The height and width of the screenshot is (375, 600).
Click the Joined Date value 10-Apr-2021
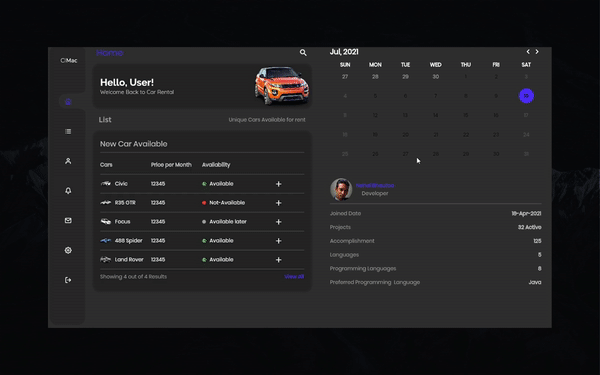pyautogui.click(x=527, y=214)
